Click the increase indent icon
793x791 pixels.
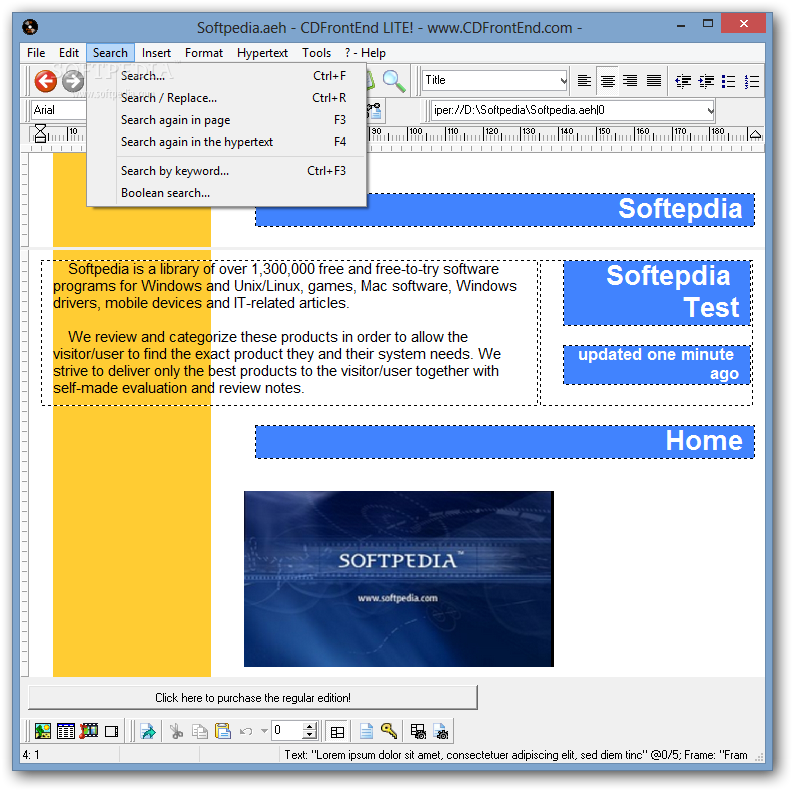coord(706,81)
